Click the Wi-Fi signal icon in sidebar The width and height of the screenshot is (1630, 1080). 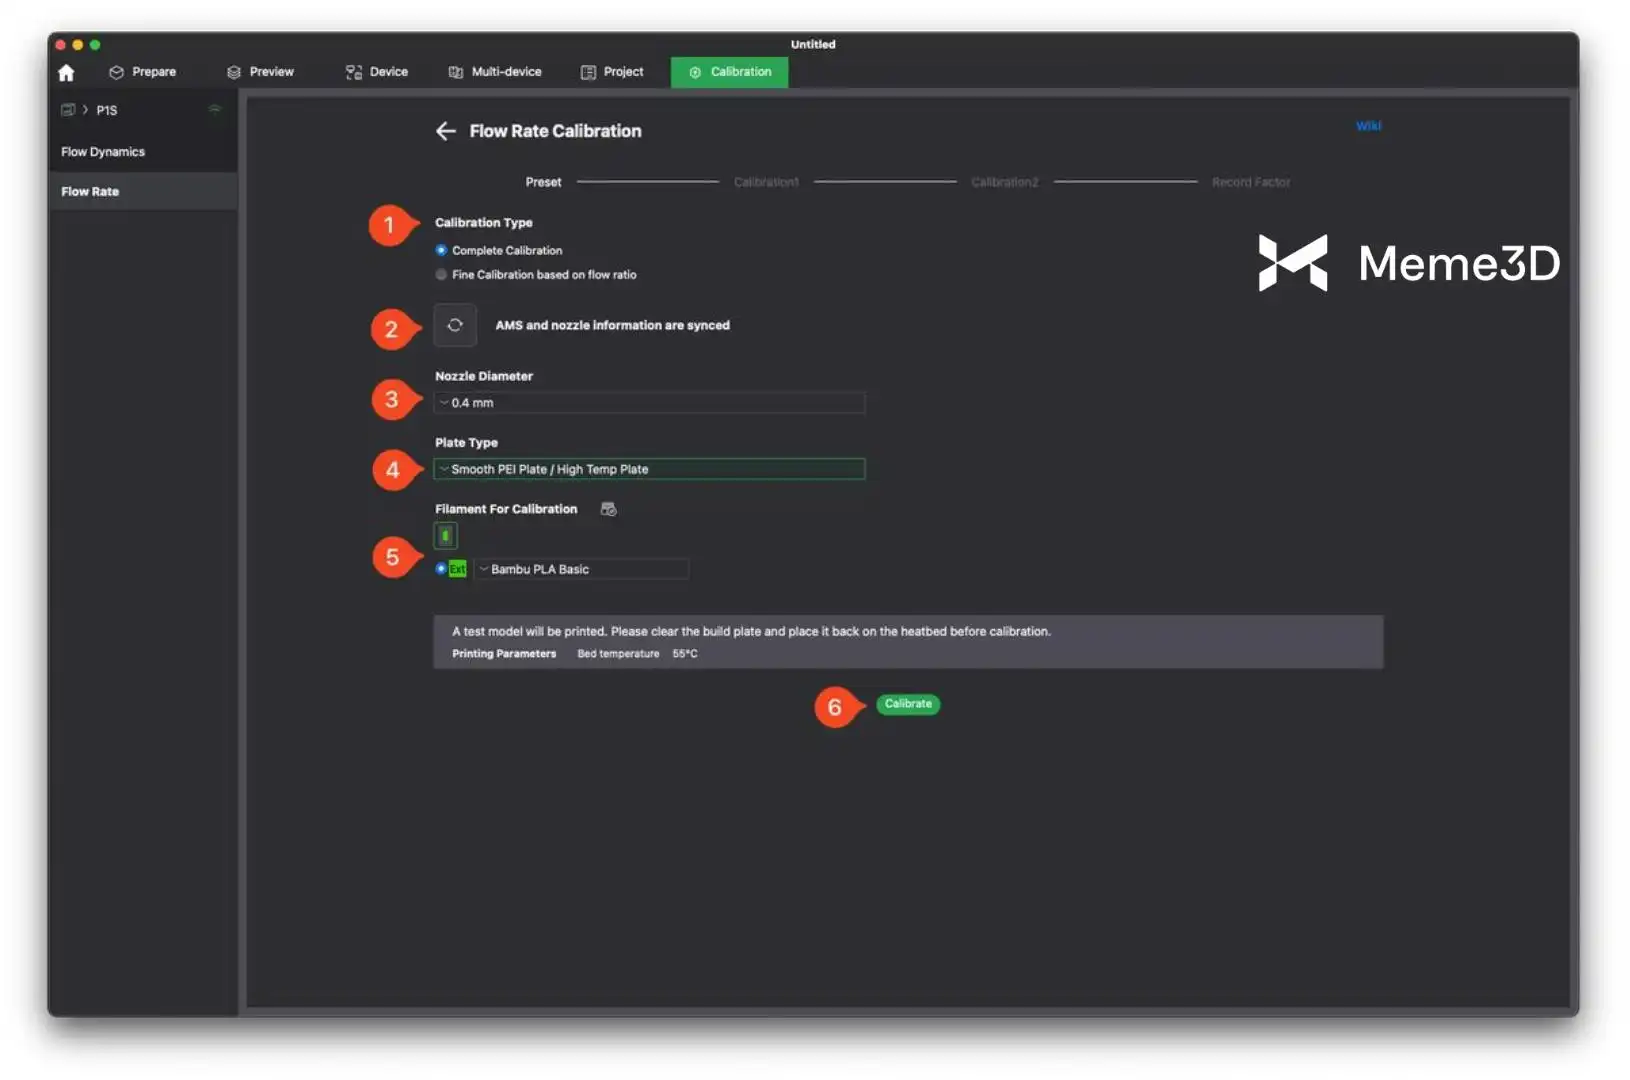(x=214, y=109)
